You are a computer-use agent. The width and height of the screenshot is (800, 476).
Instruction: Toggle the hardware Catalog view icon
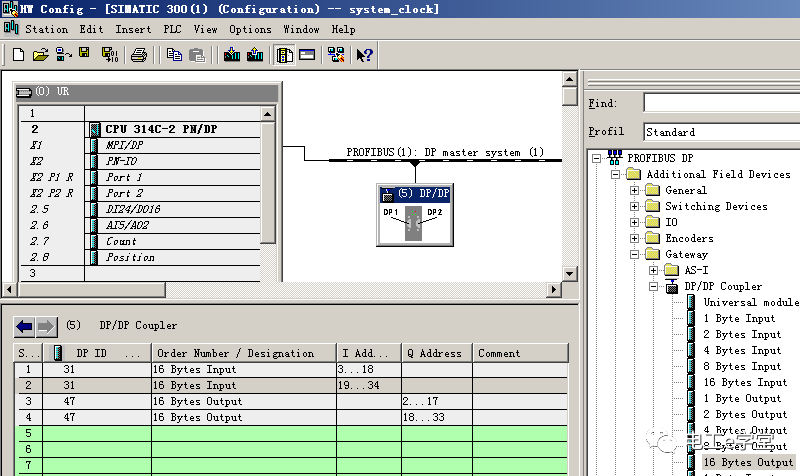(284, 55)
